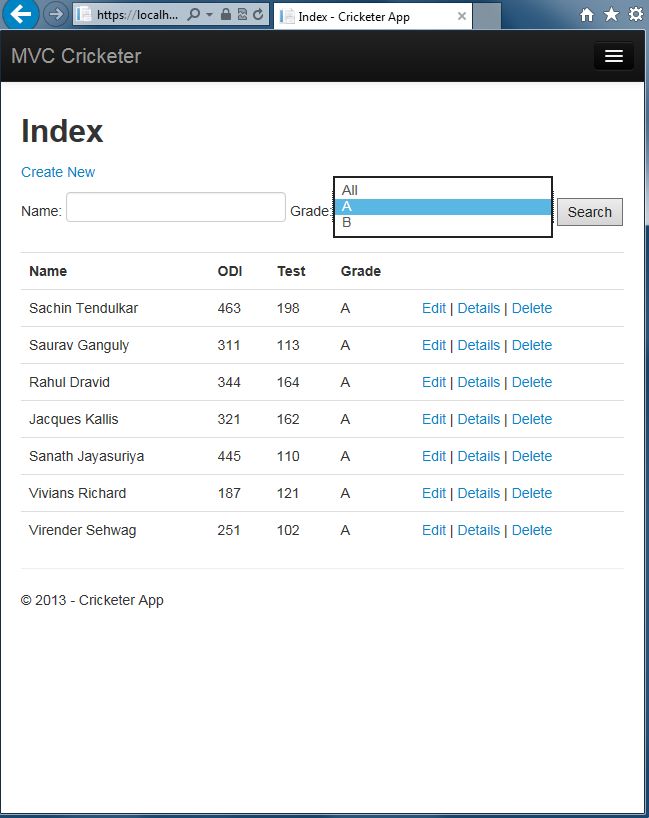649x818 pixels.
Task: Open the Create New link
Action: click(x=58, y=172)
